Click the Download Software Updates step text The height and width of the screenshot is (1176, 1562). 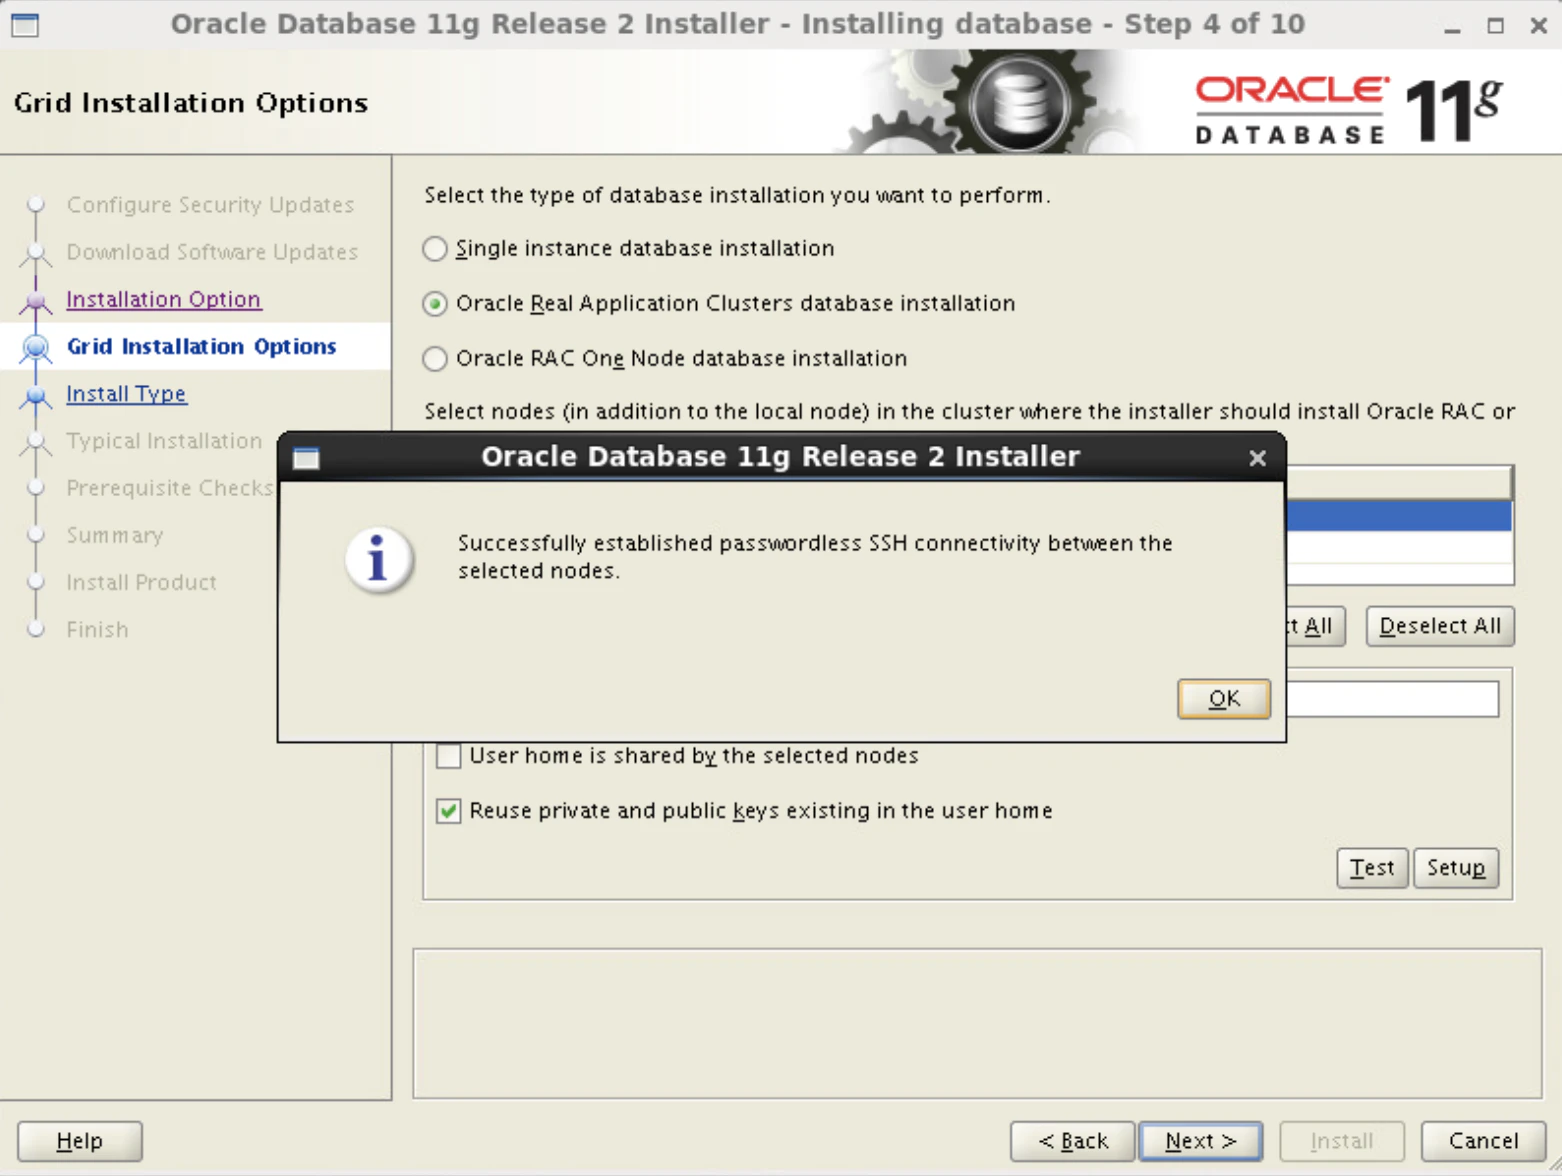click(212, 252)
